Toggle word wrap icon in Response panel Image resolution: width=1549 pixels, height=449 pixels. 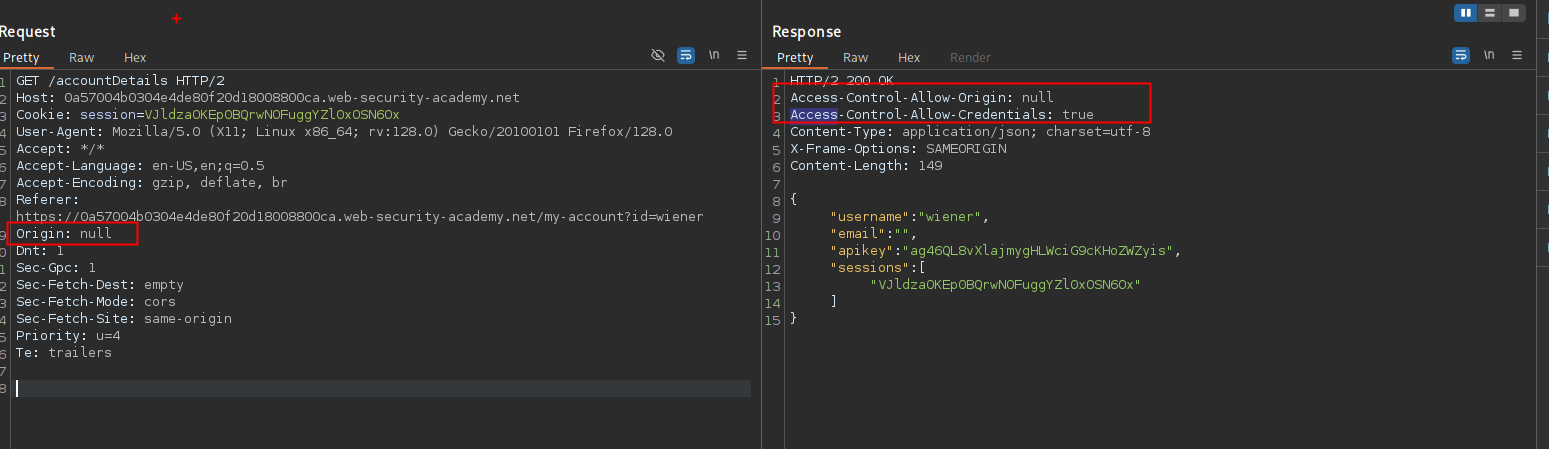point(1461,56)
